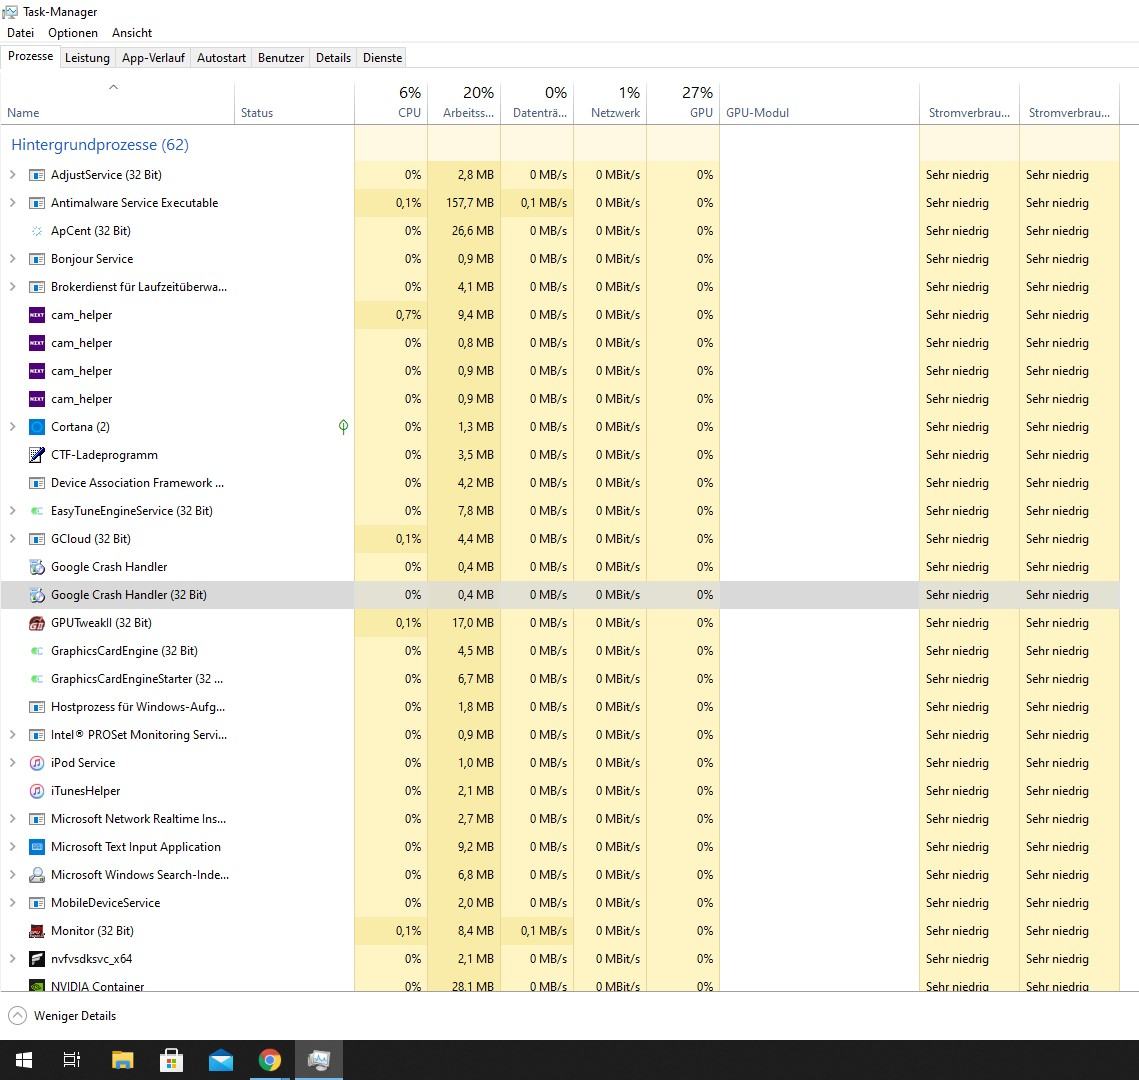
Task: Click the Task-Manager taskbar icon
Action: pyautogui.click(x=319, y=1060)
